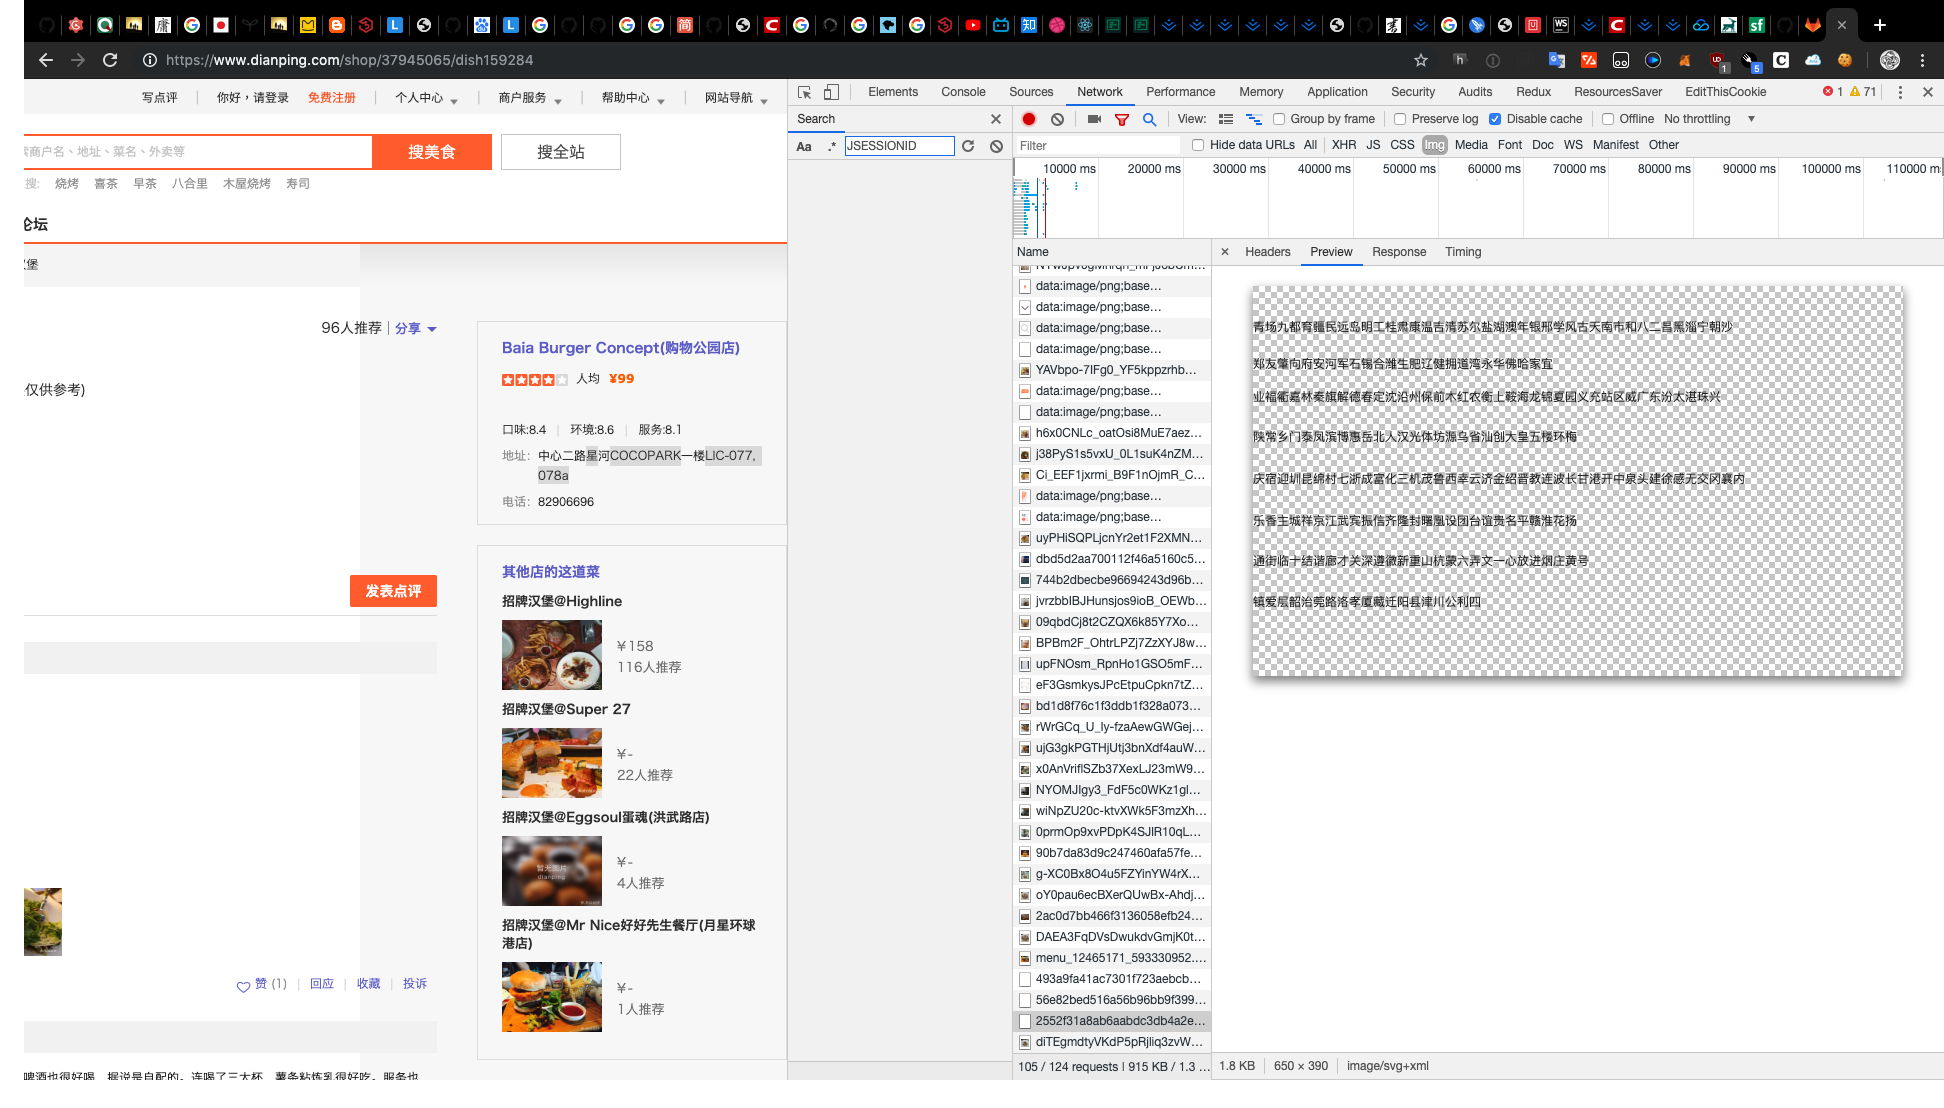The height and width of the screenshot is (1108, 1944).
Task: Toggle the network filter funnel icon
Action: pyautogui.click(x=1122, y=119)
